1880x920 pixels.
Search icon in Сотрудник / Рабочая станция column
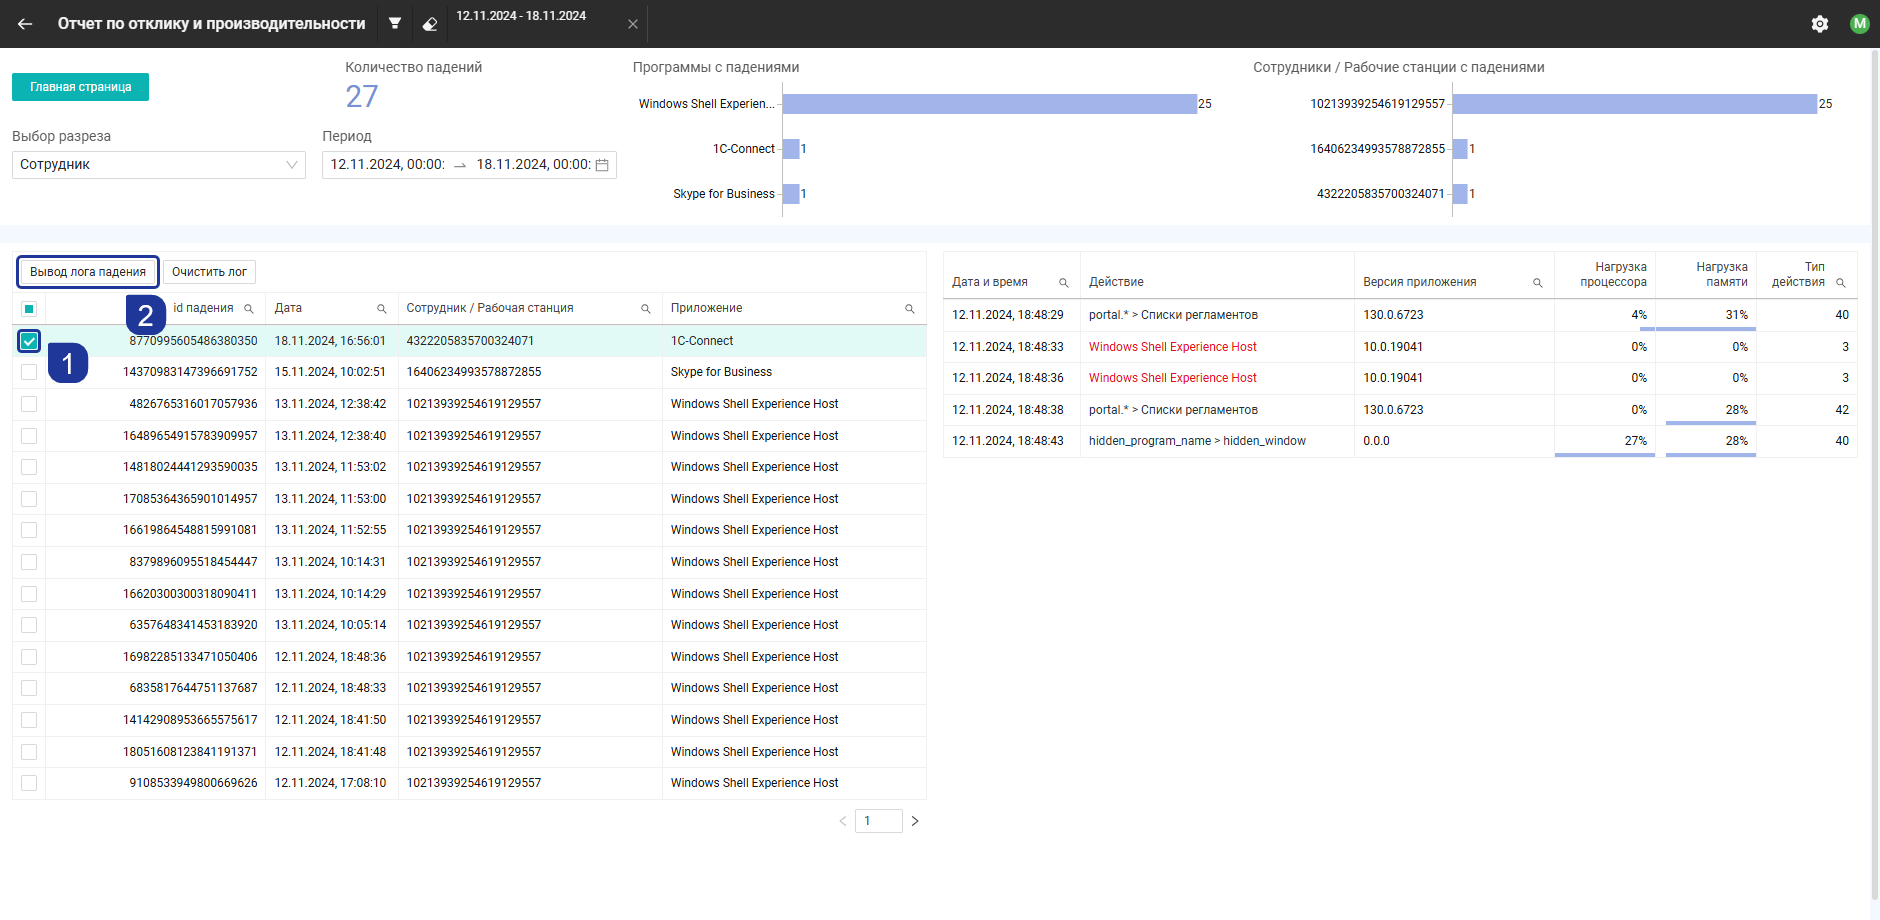pyautogui.click(x=646, y=309)
